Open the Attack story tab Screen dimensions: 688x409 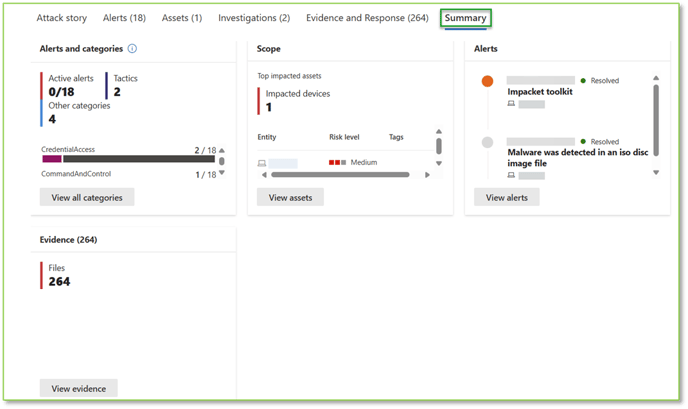pyautogui.click(x=61, y=18)
